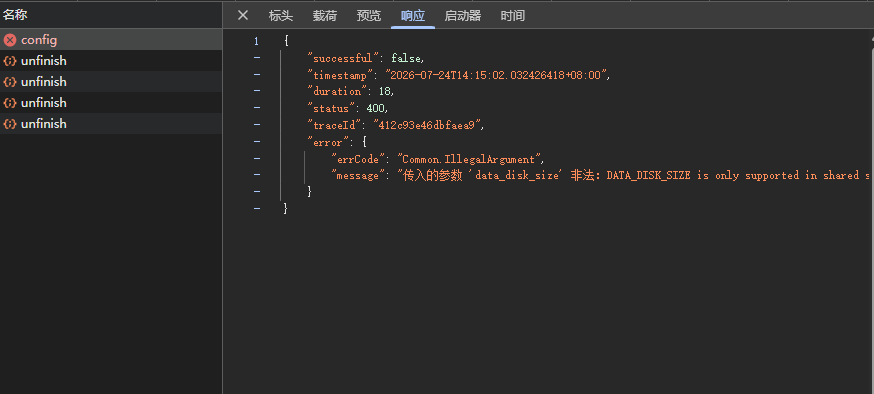Click the JSON icon of last unfinish request

tap(9, 124)
